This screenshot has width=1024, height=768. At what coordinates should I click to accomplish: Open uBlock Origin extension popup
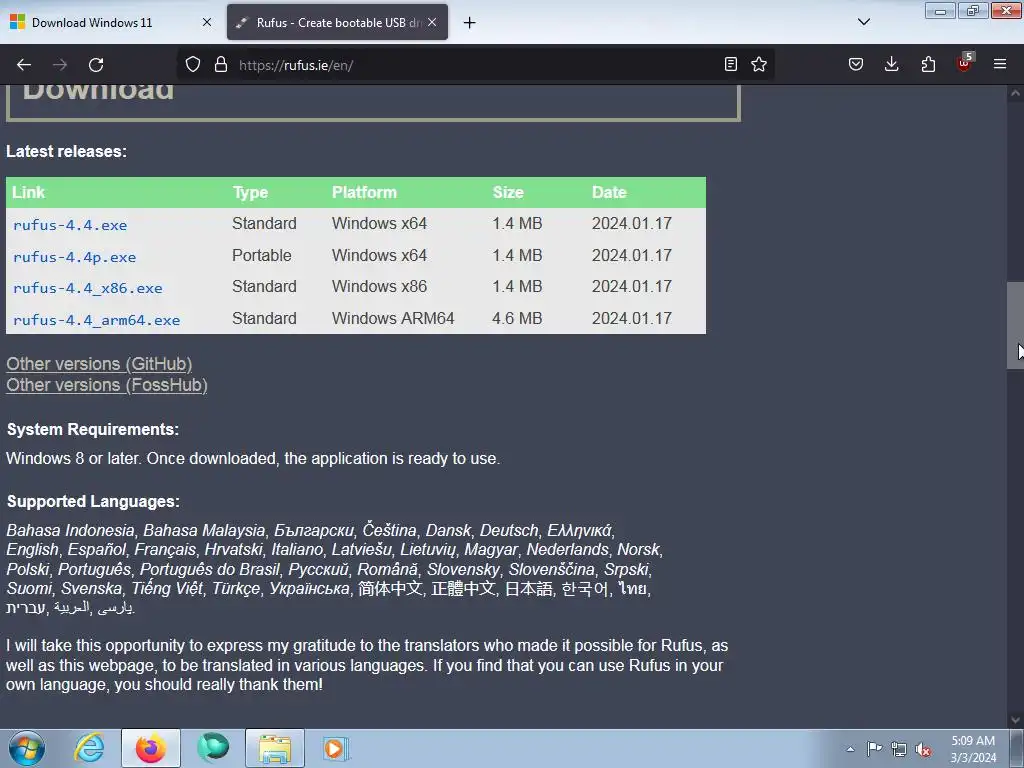[x=964, y=63]
